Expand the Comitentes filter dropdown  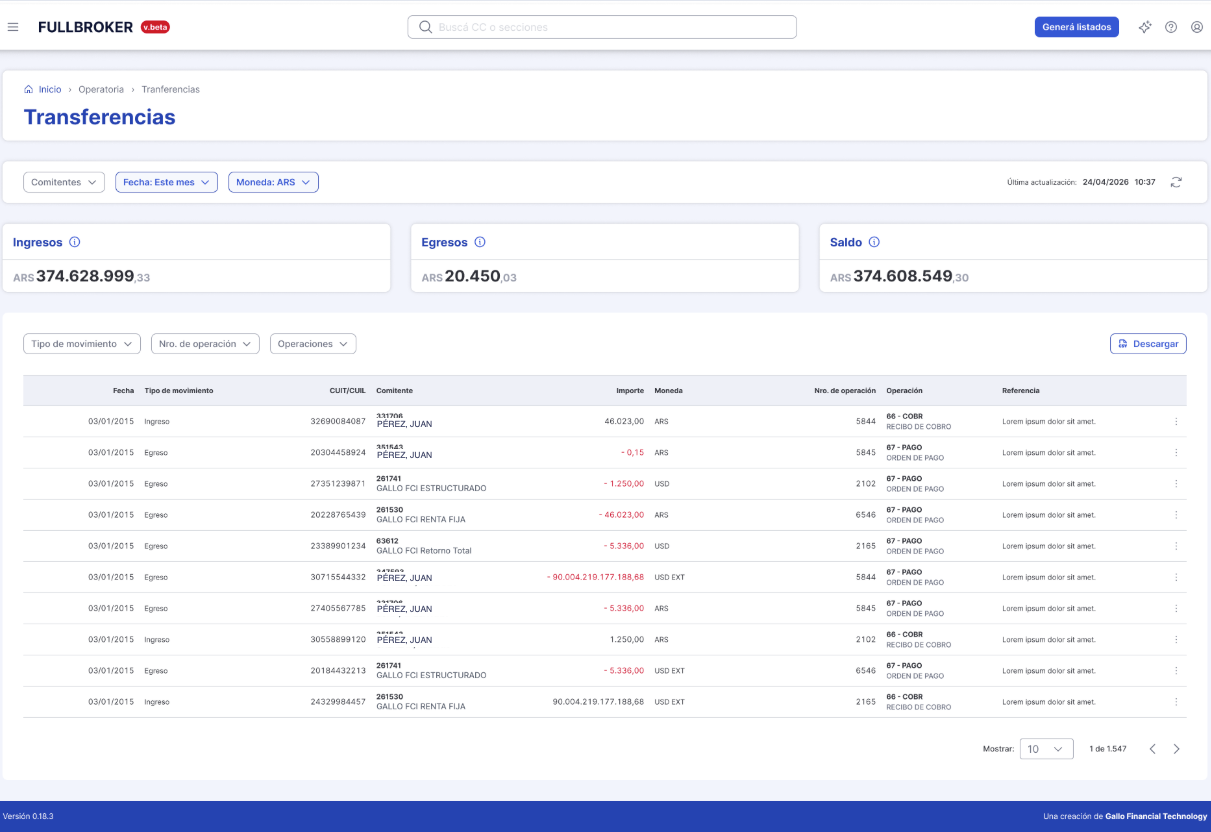point(64,182)
